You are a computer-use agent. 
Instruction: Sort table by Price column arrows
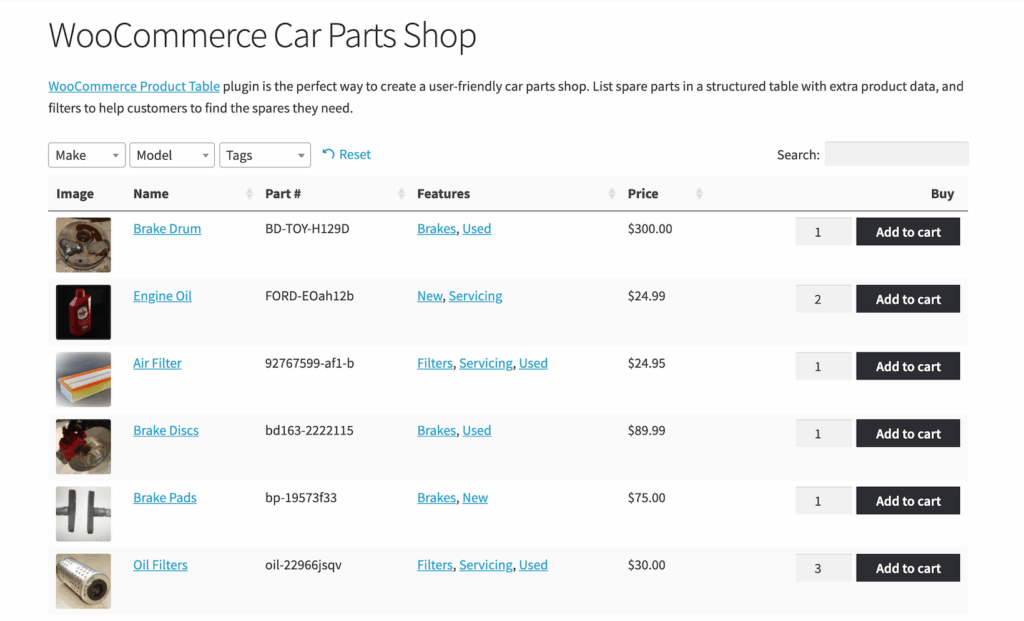(699, 193)
